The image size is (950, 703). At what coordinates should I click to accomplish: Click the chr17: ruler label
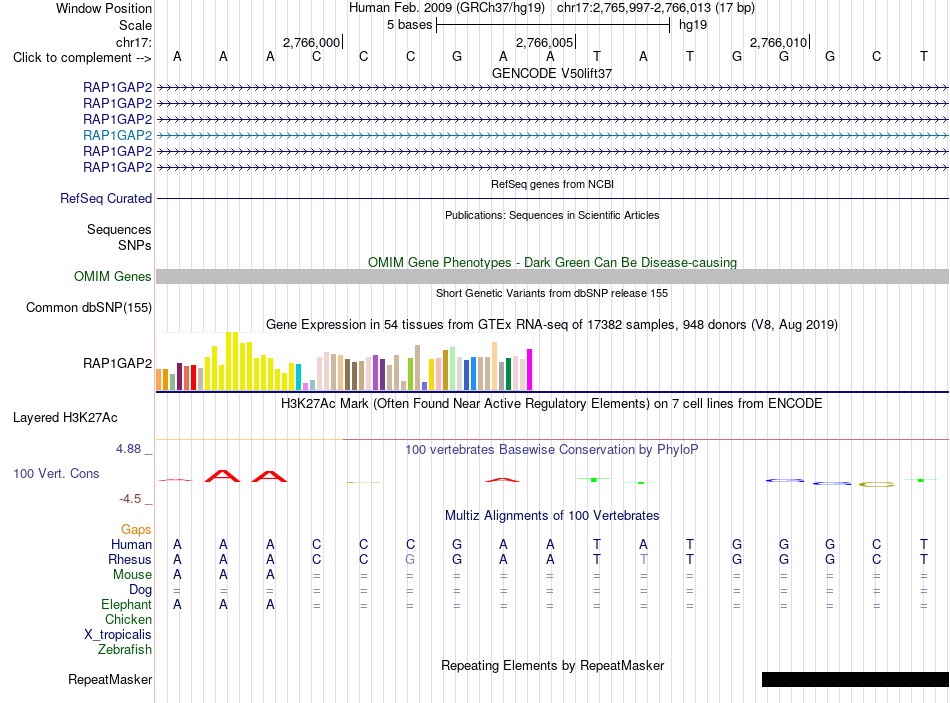click(134, 42)
